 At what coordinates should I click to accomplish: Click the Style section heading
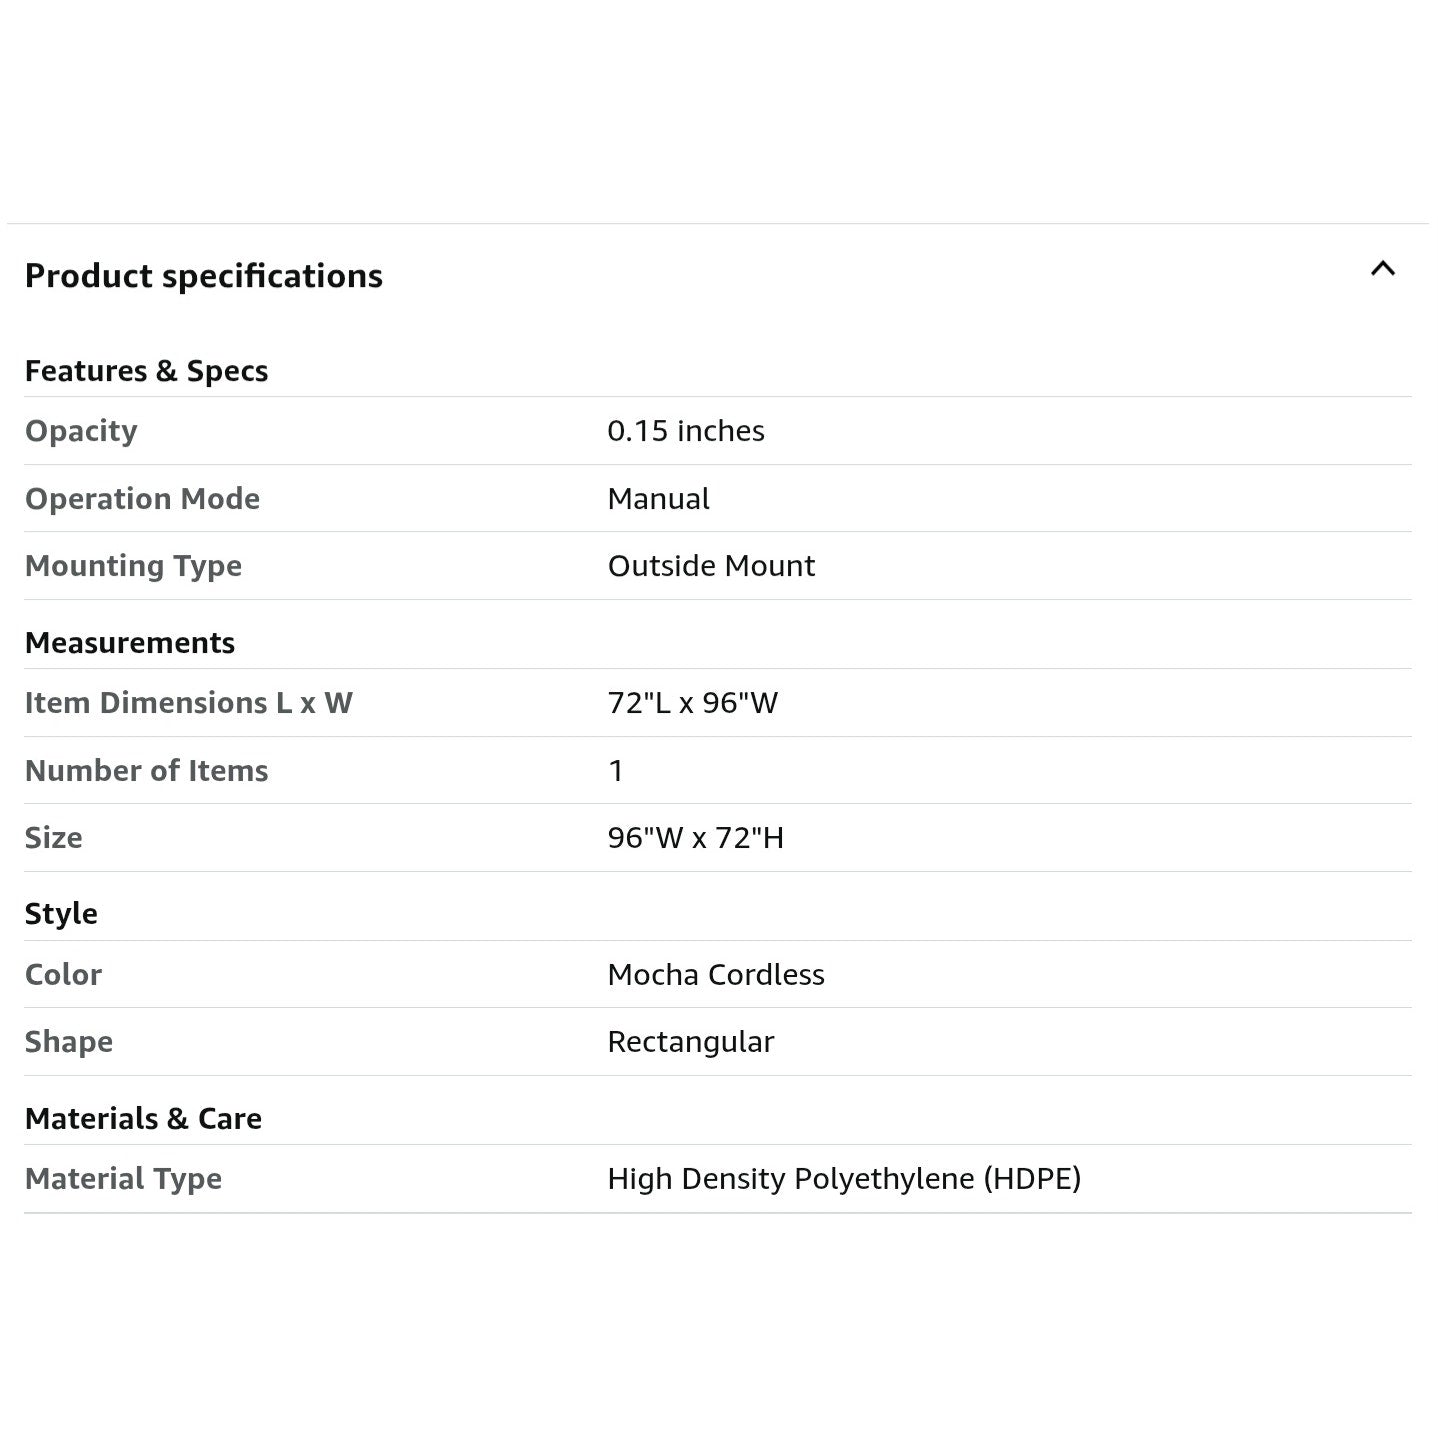[61, 914]
